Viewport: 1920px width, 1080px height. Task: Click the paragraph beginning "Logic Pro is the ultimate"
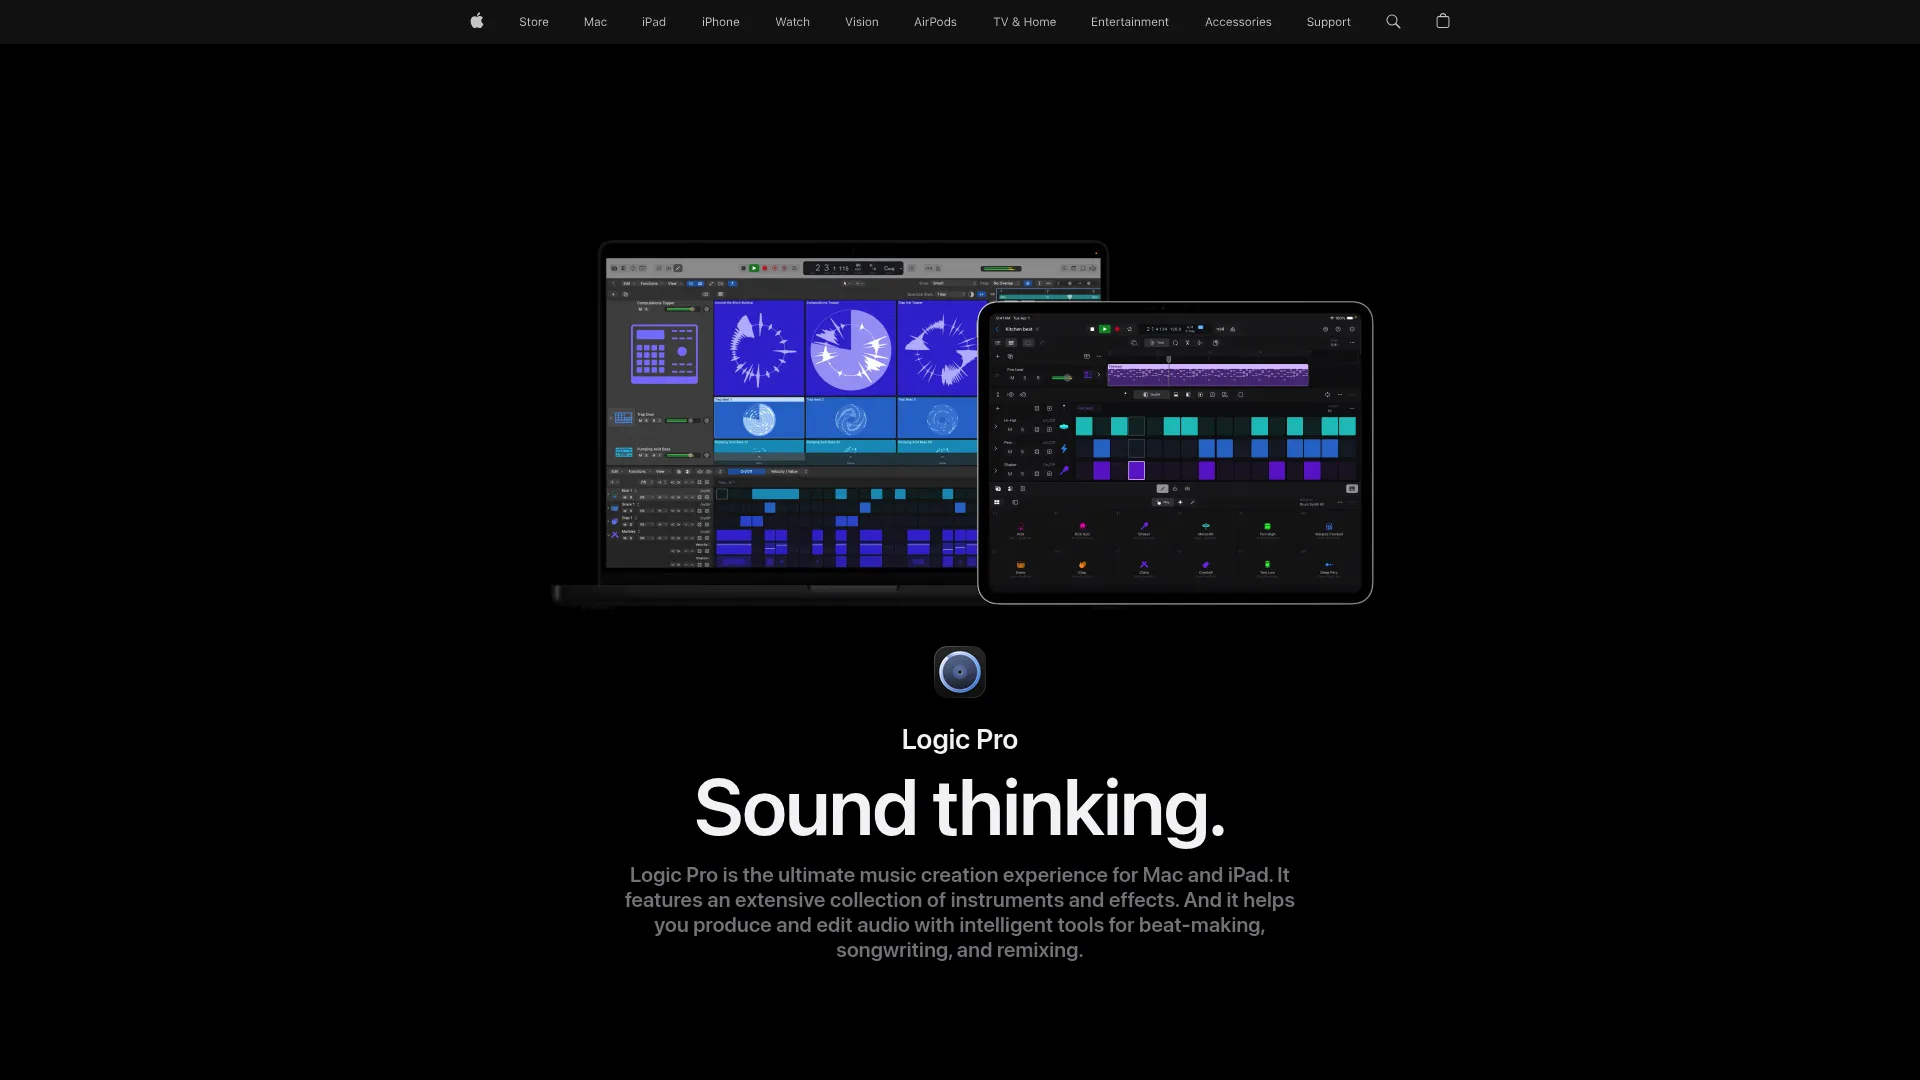tap(960, 912)
